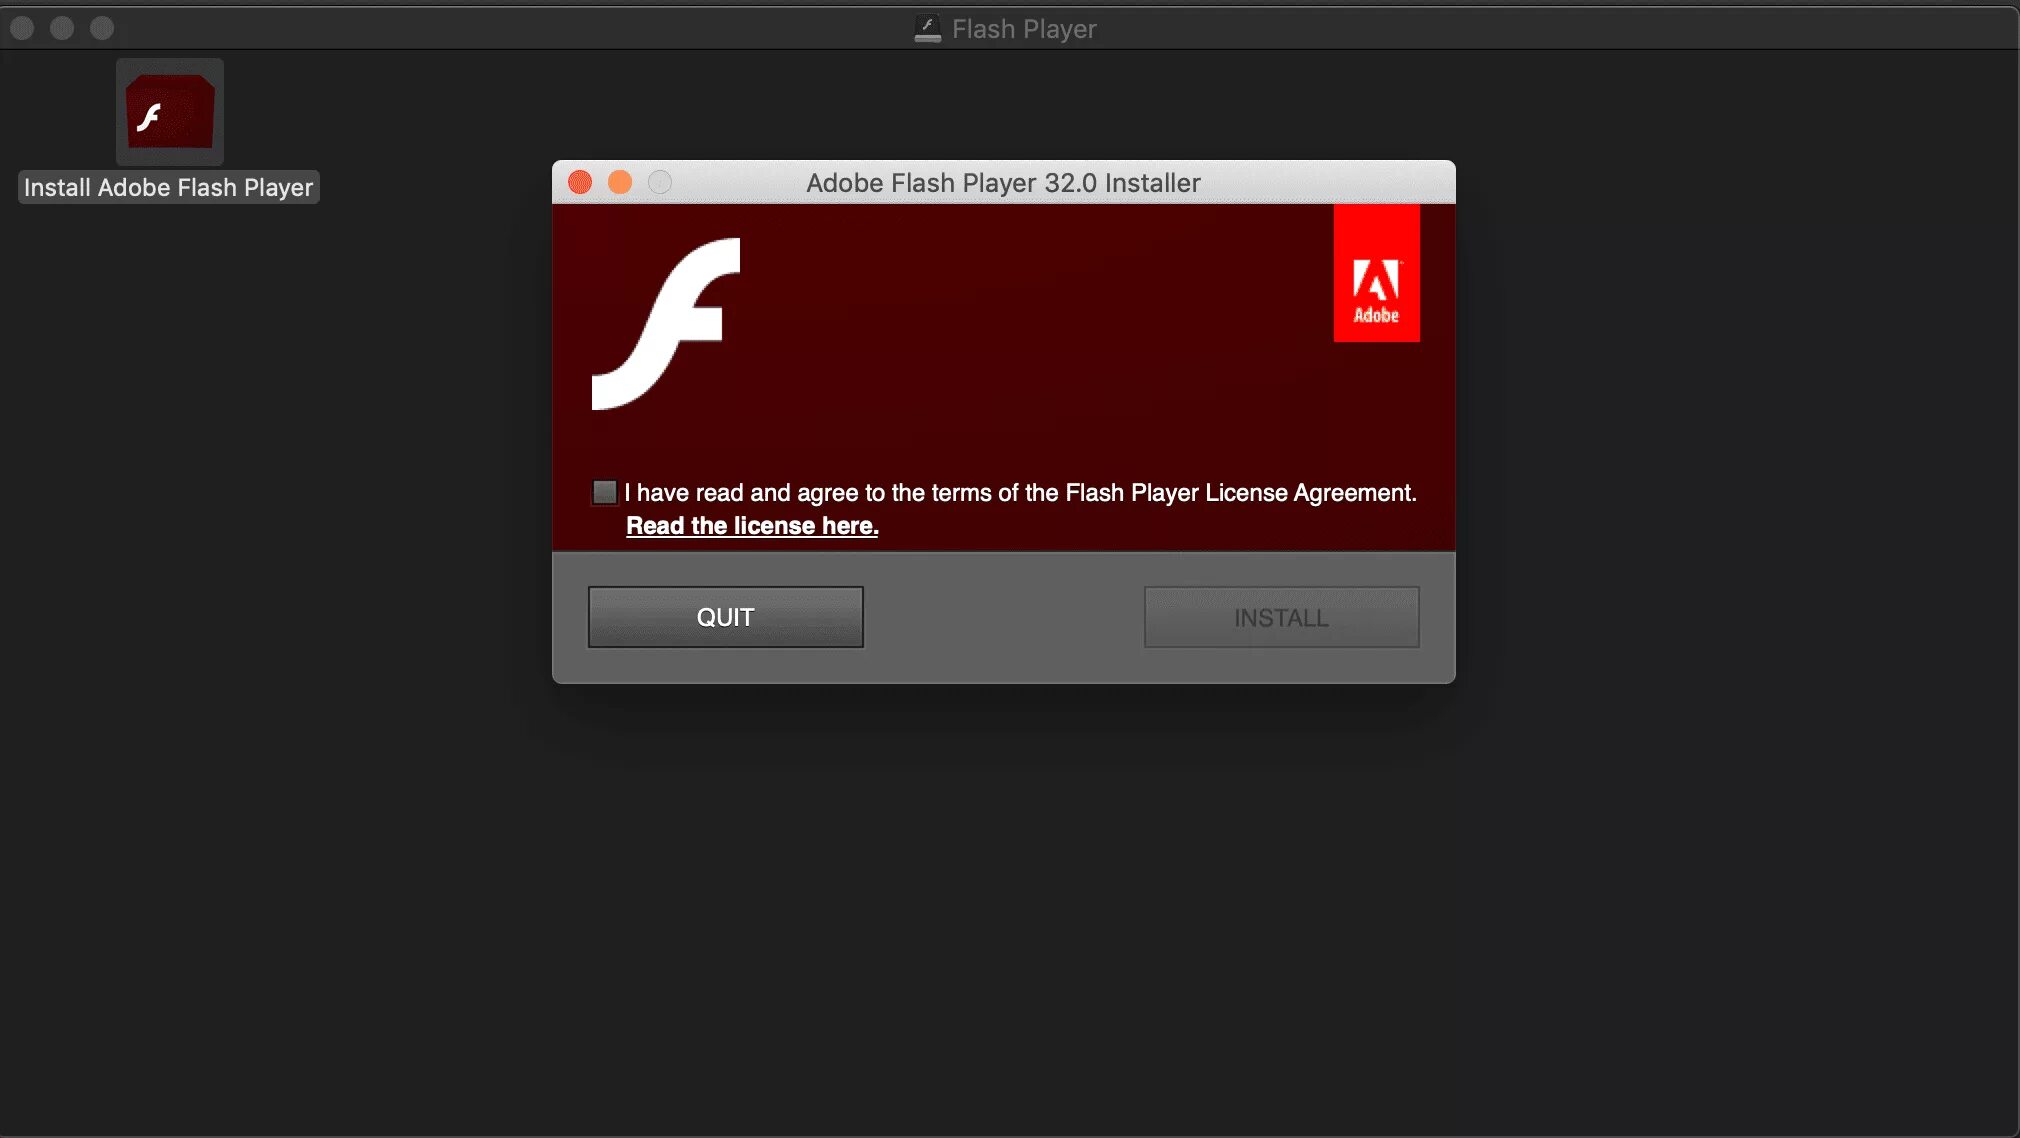This screenshot has width=2020, height=1138.
Task: Click the Install Adobe Flash Player icon
Action: (170, 112)
